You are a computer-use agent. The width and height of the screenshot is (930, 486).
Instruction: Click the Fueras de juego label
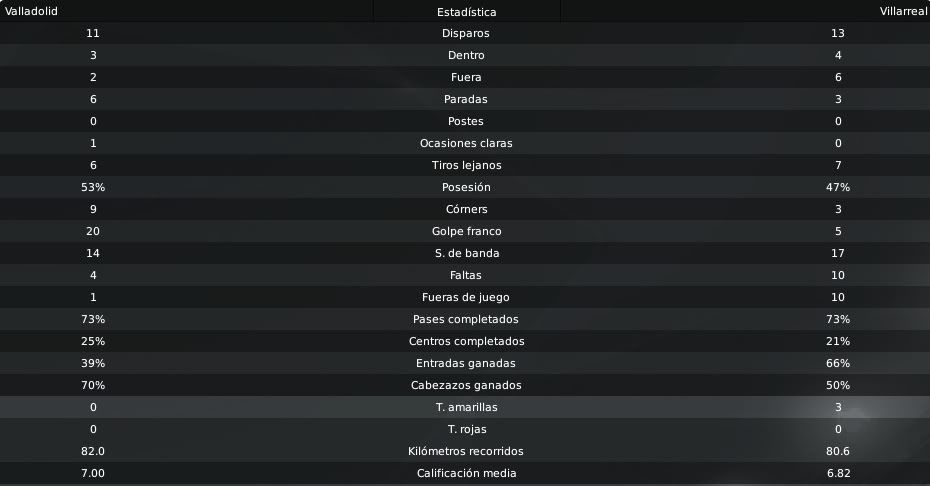466,297
